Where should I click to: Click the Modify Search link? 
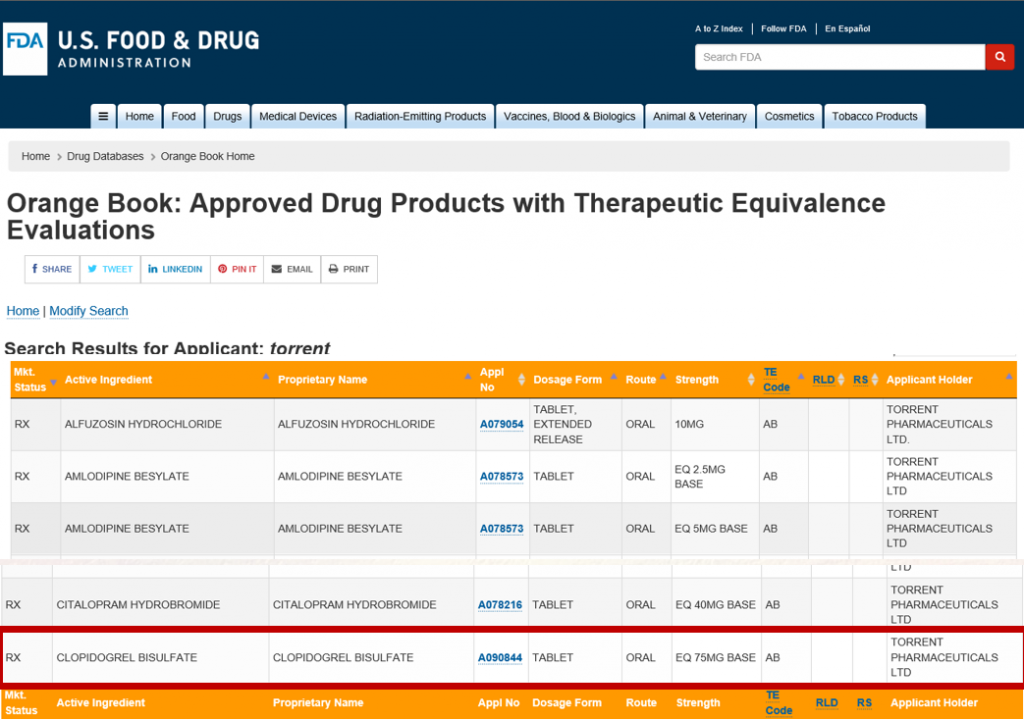click(x=89, y=311)
